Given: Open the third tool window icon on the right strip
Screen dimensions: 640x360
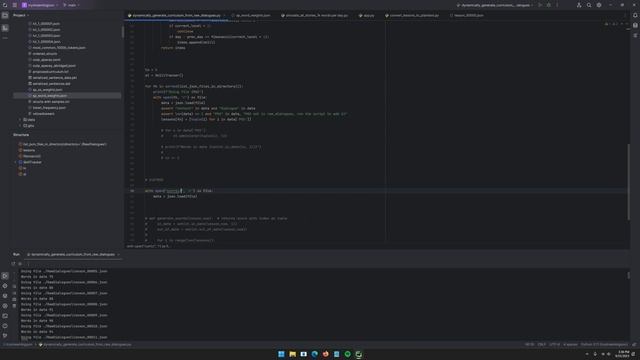Looking at the screenshot, I should pos(635,35).
